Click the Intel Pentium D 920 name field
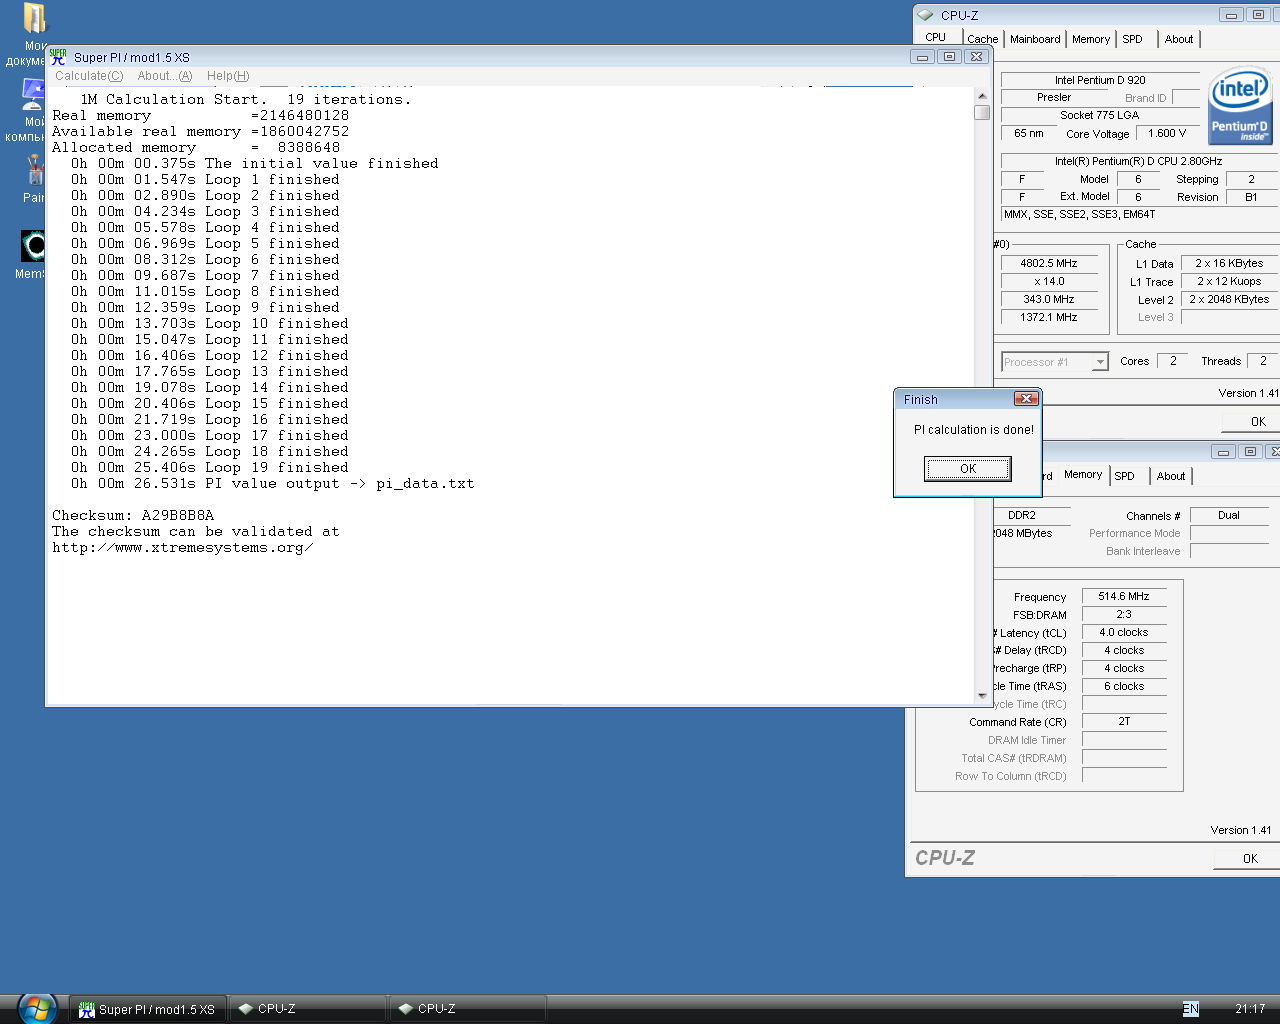Image resolution: width=1280 pixels, height=1024 pixels. tap(1100, 80)
